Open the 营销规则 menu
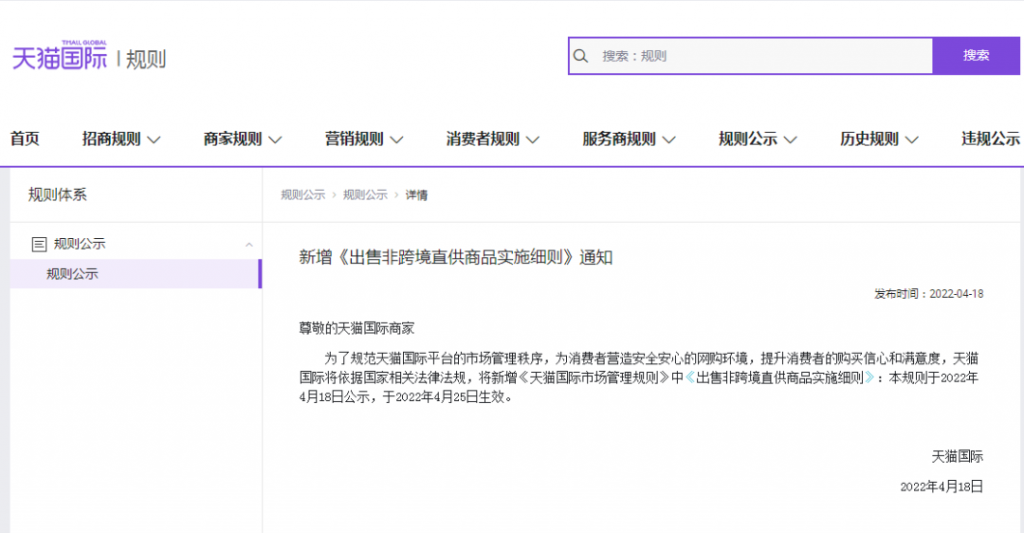The height and width of the screenshot is (533, 1024). (354, 139)
